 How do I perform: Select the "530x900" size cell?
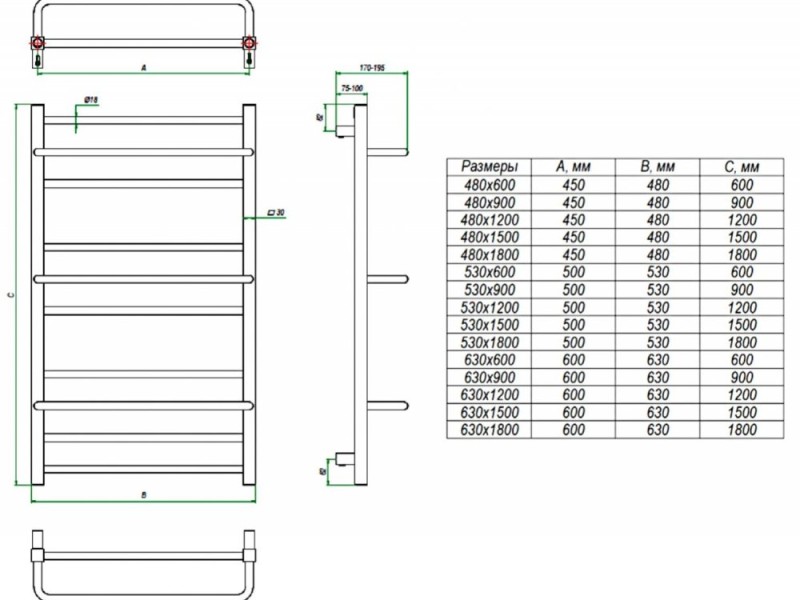pos(489,290)
